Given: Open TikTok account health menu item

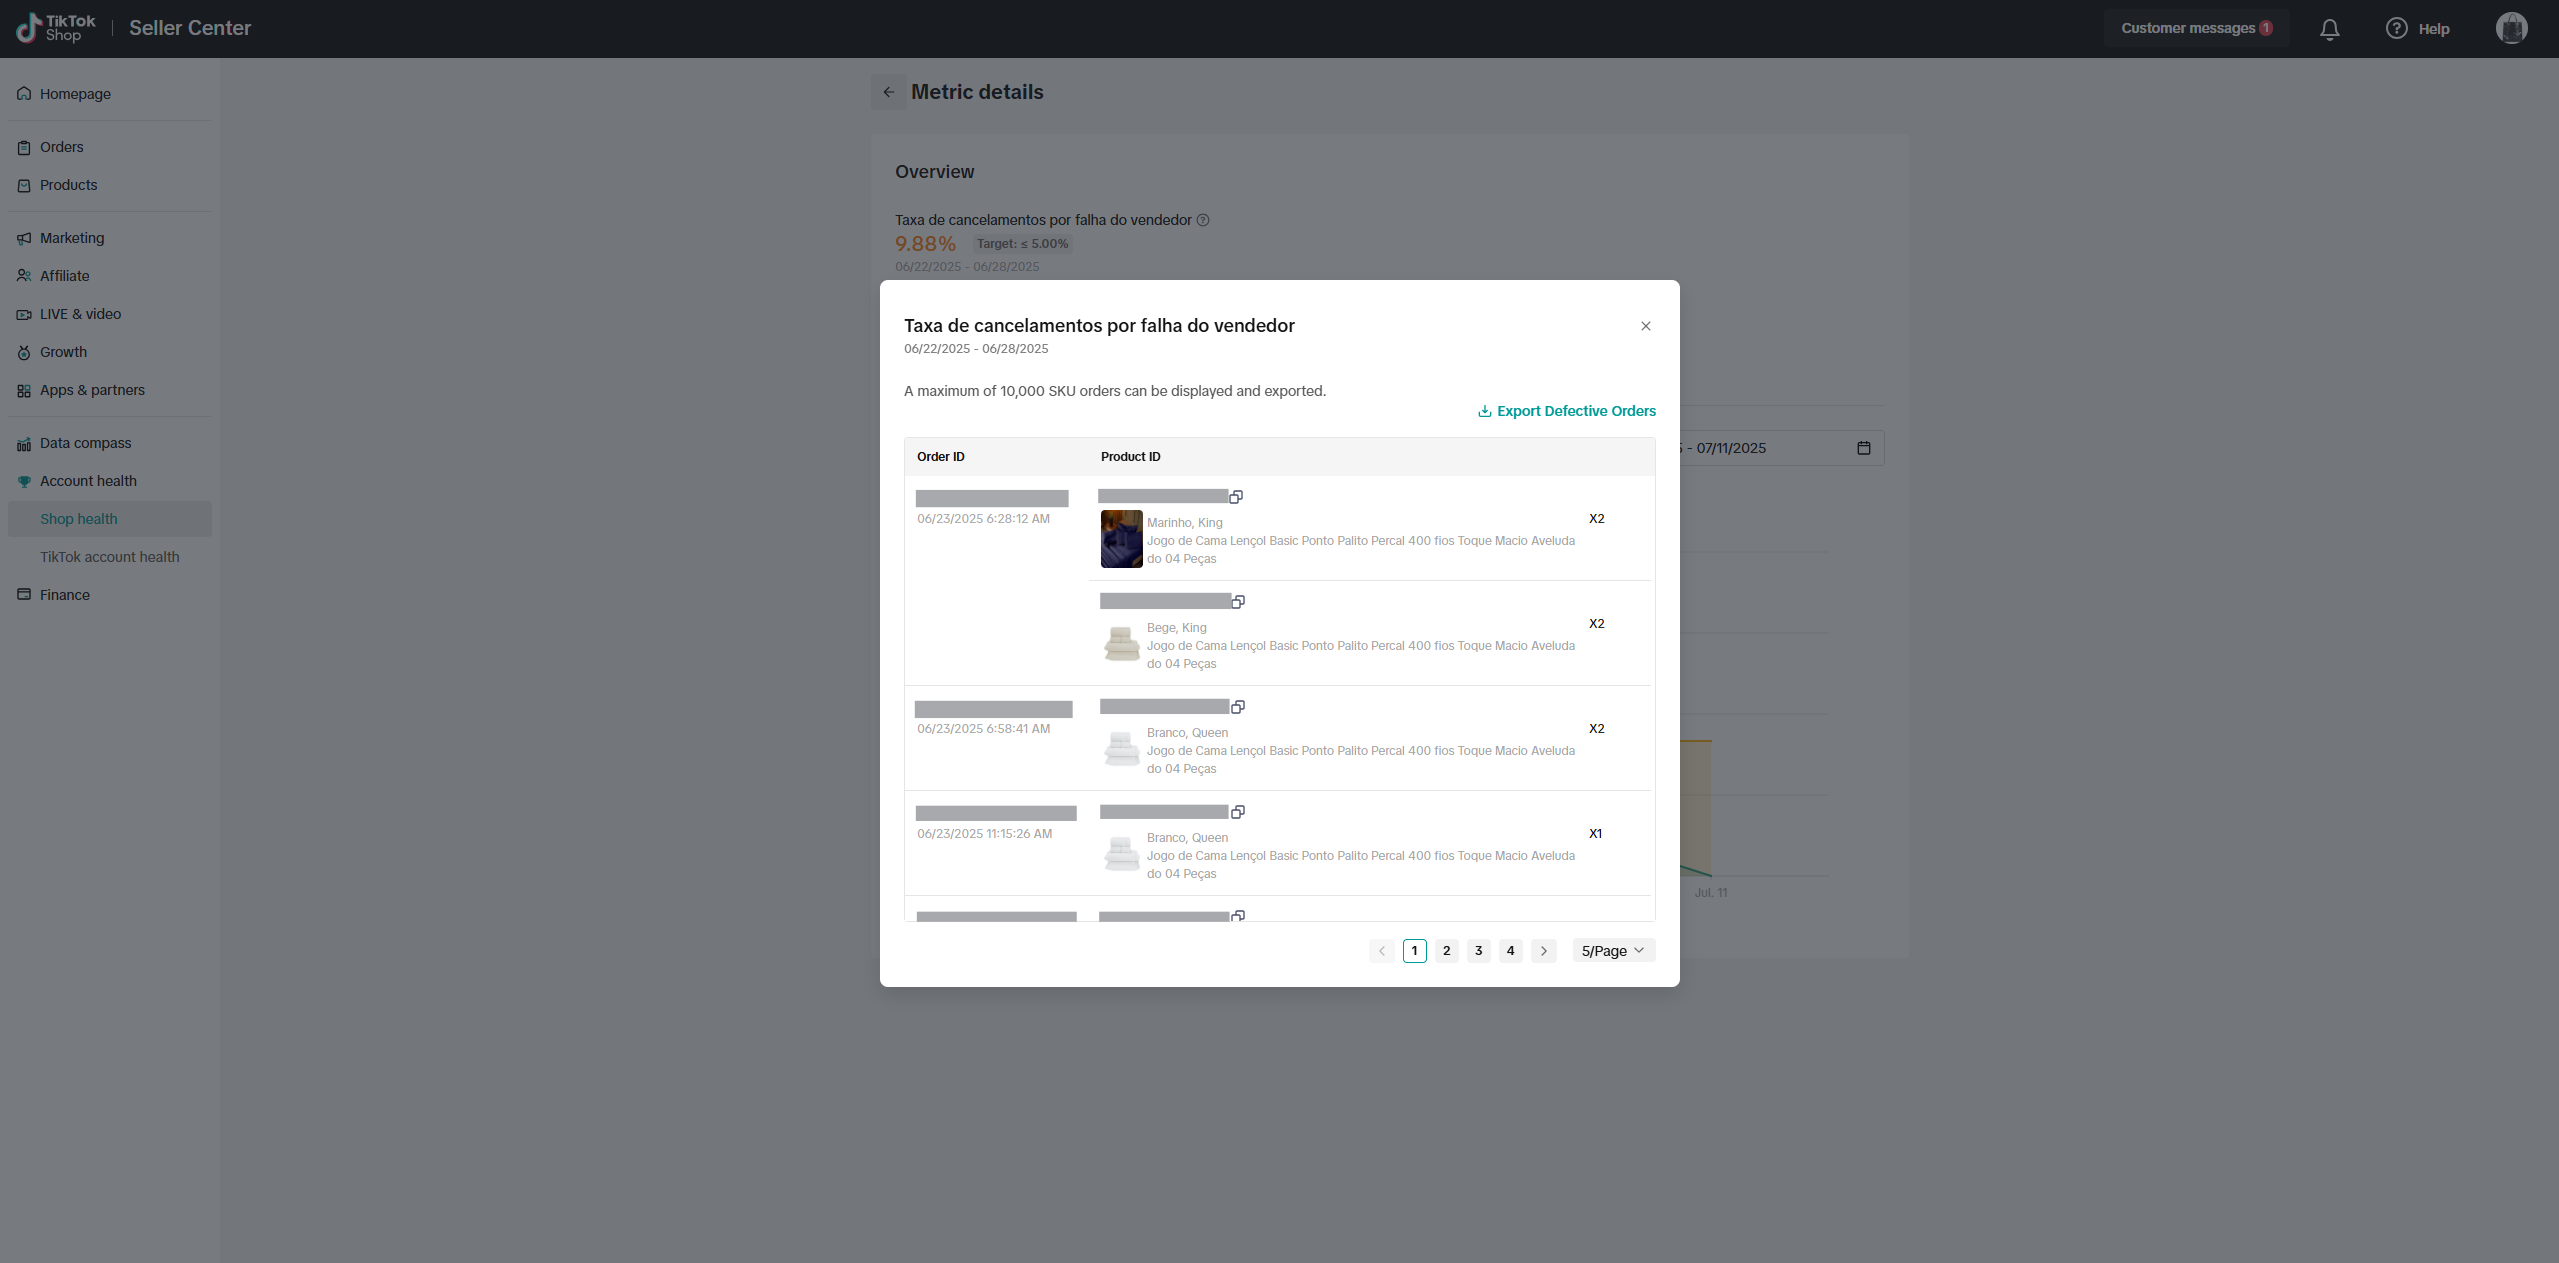Looking at the screenshot, I should tap(110, 557).
